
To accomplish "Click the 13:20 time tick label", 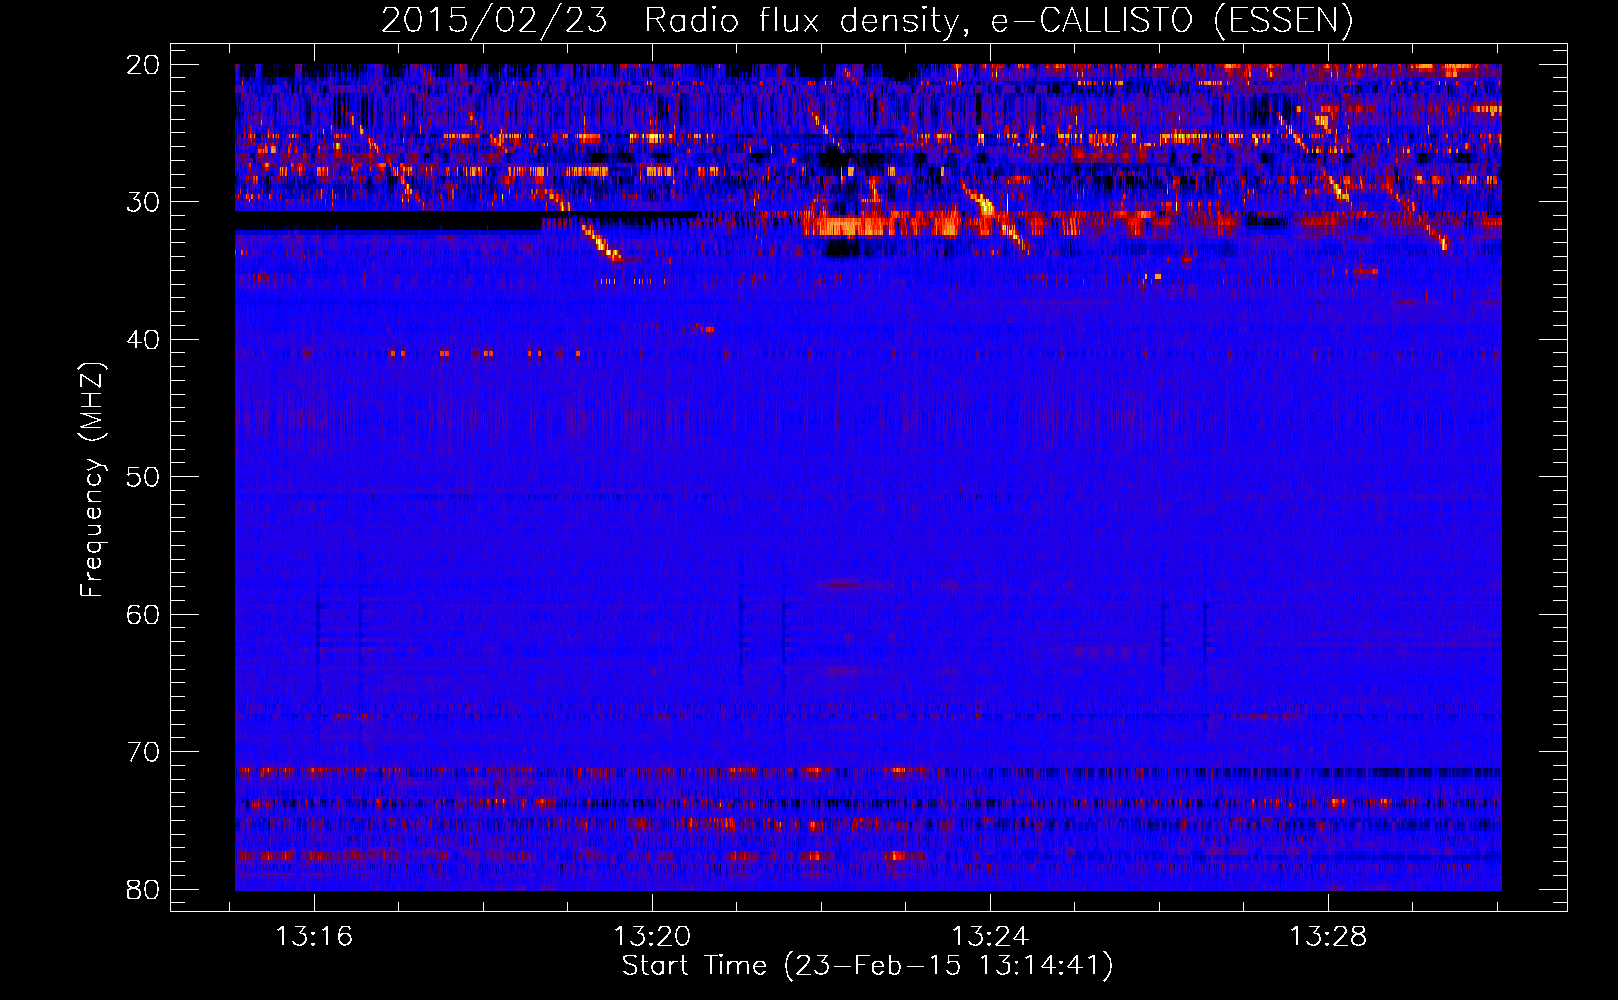I will point(652,937).
